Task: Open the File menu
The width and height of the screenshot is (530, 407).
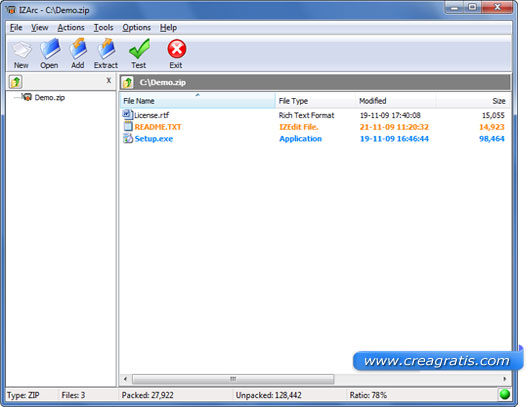Action: [16, 27]
